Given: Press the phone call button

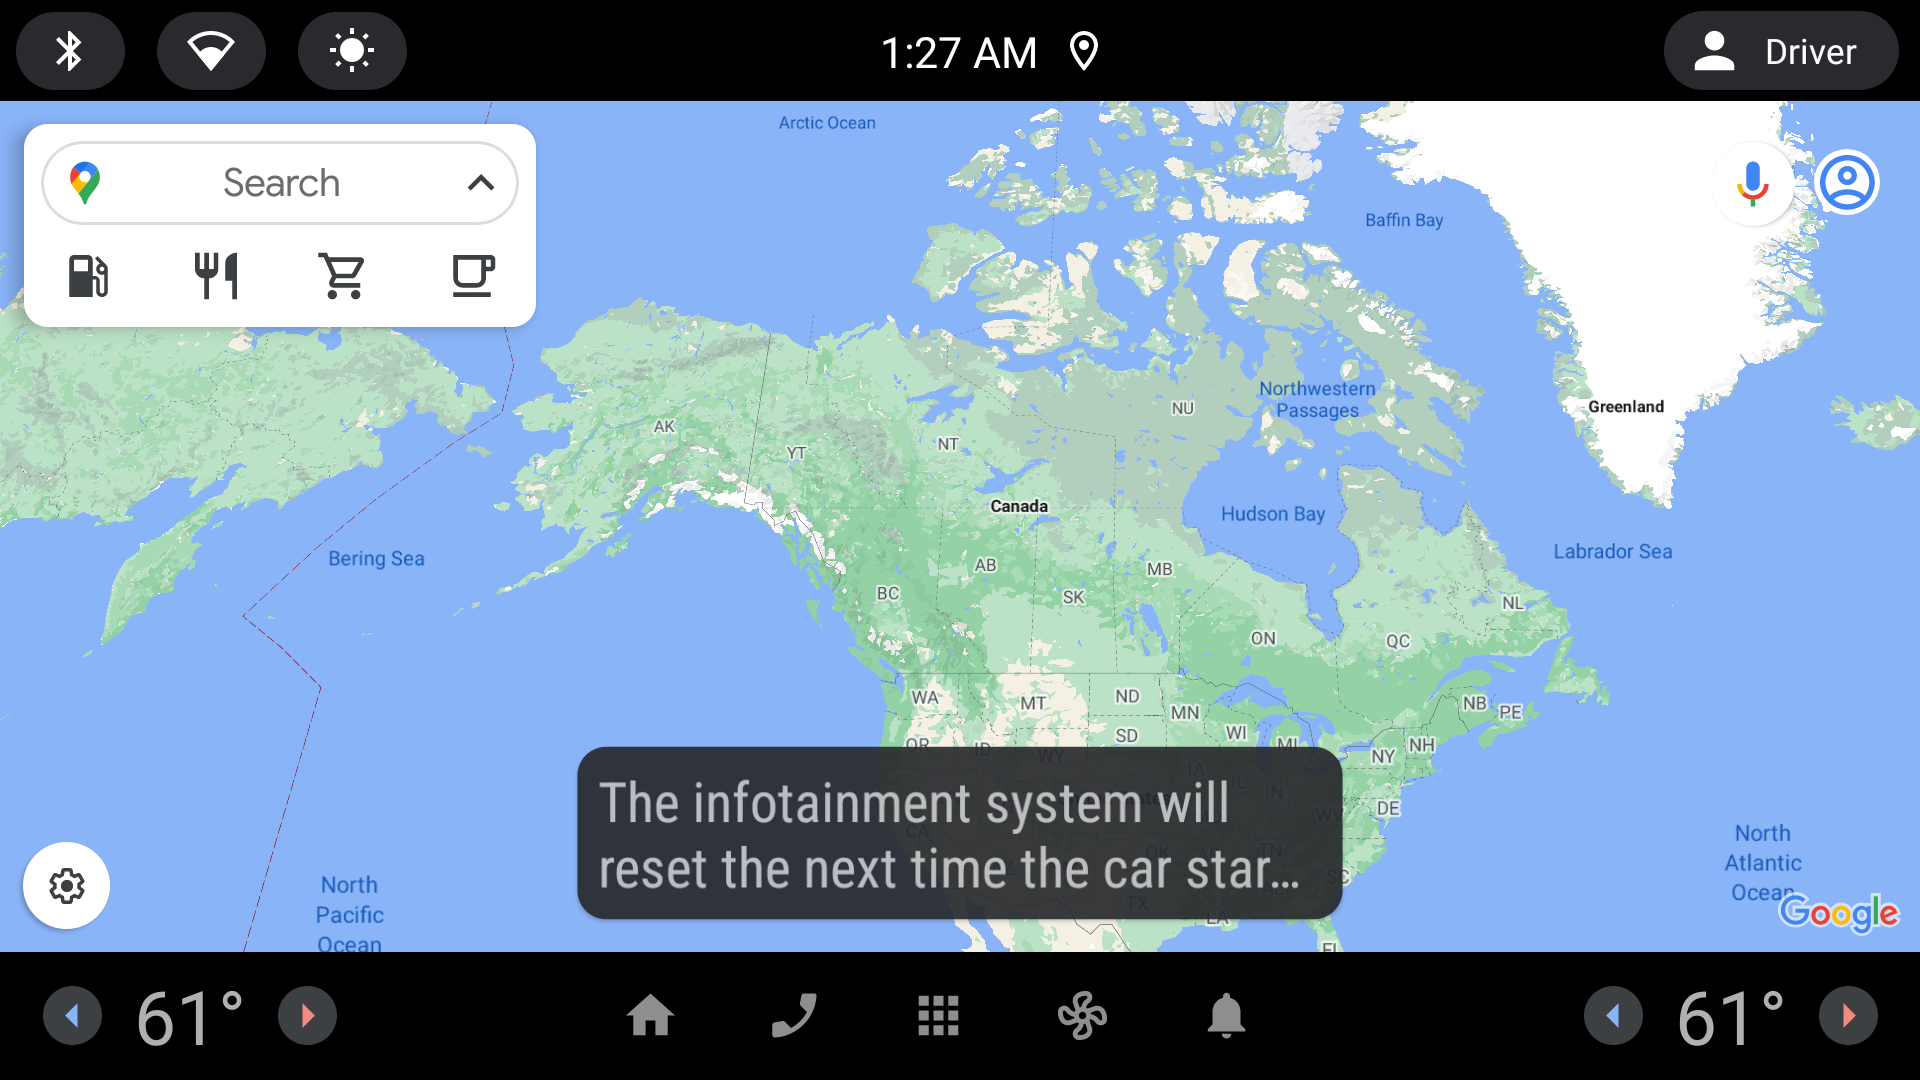Looking at the screenshot, I should 794,1018.
